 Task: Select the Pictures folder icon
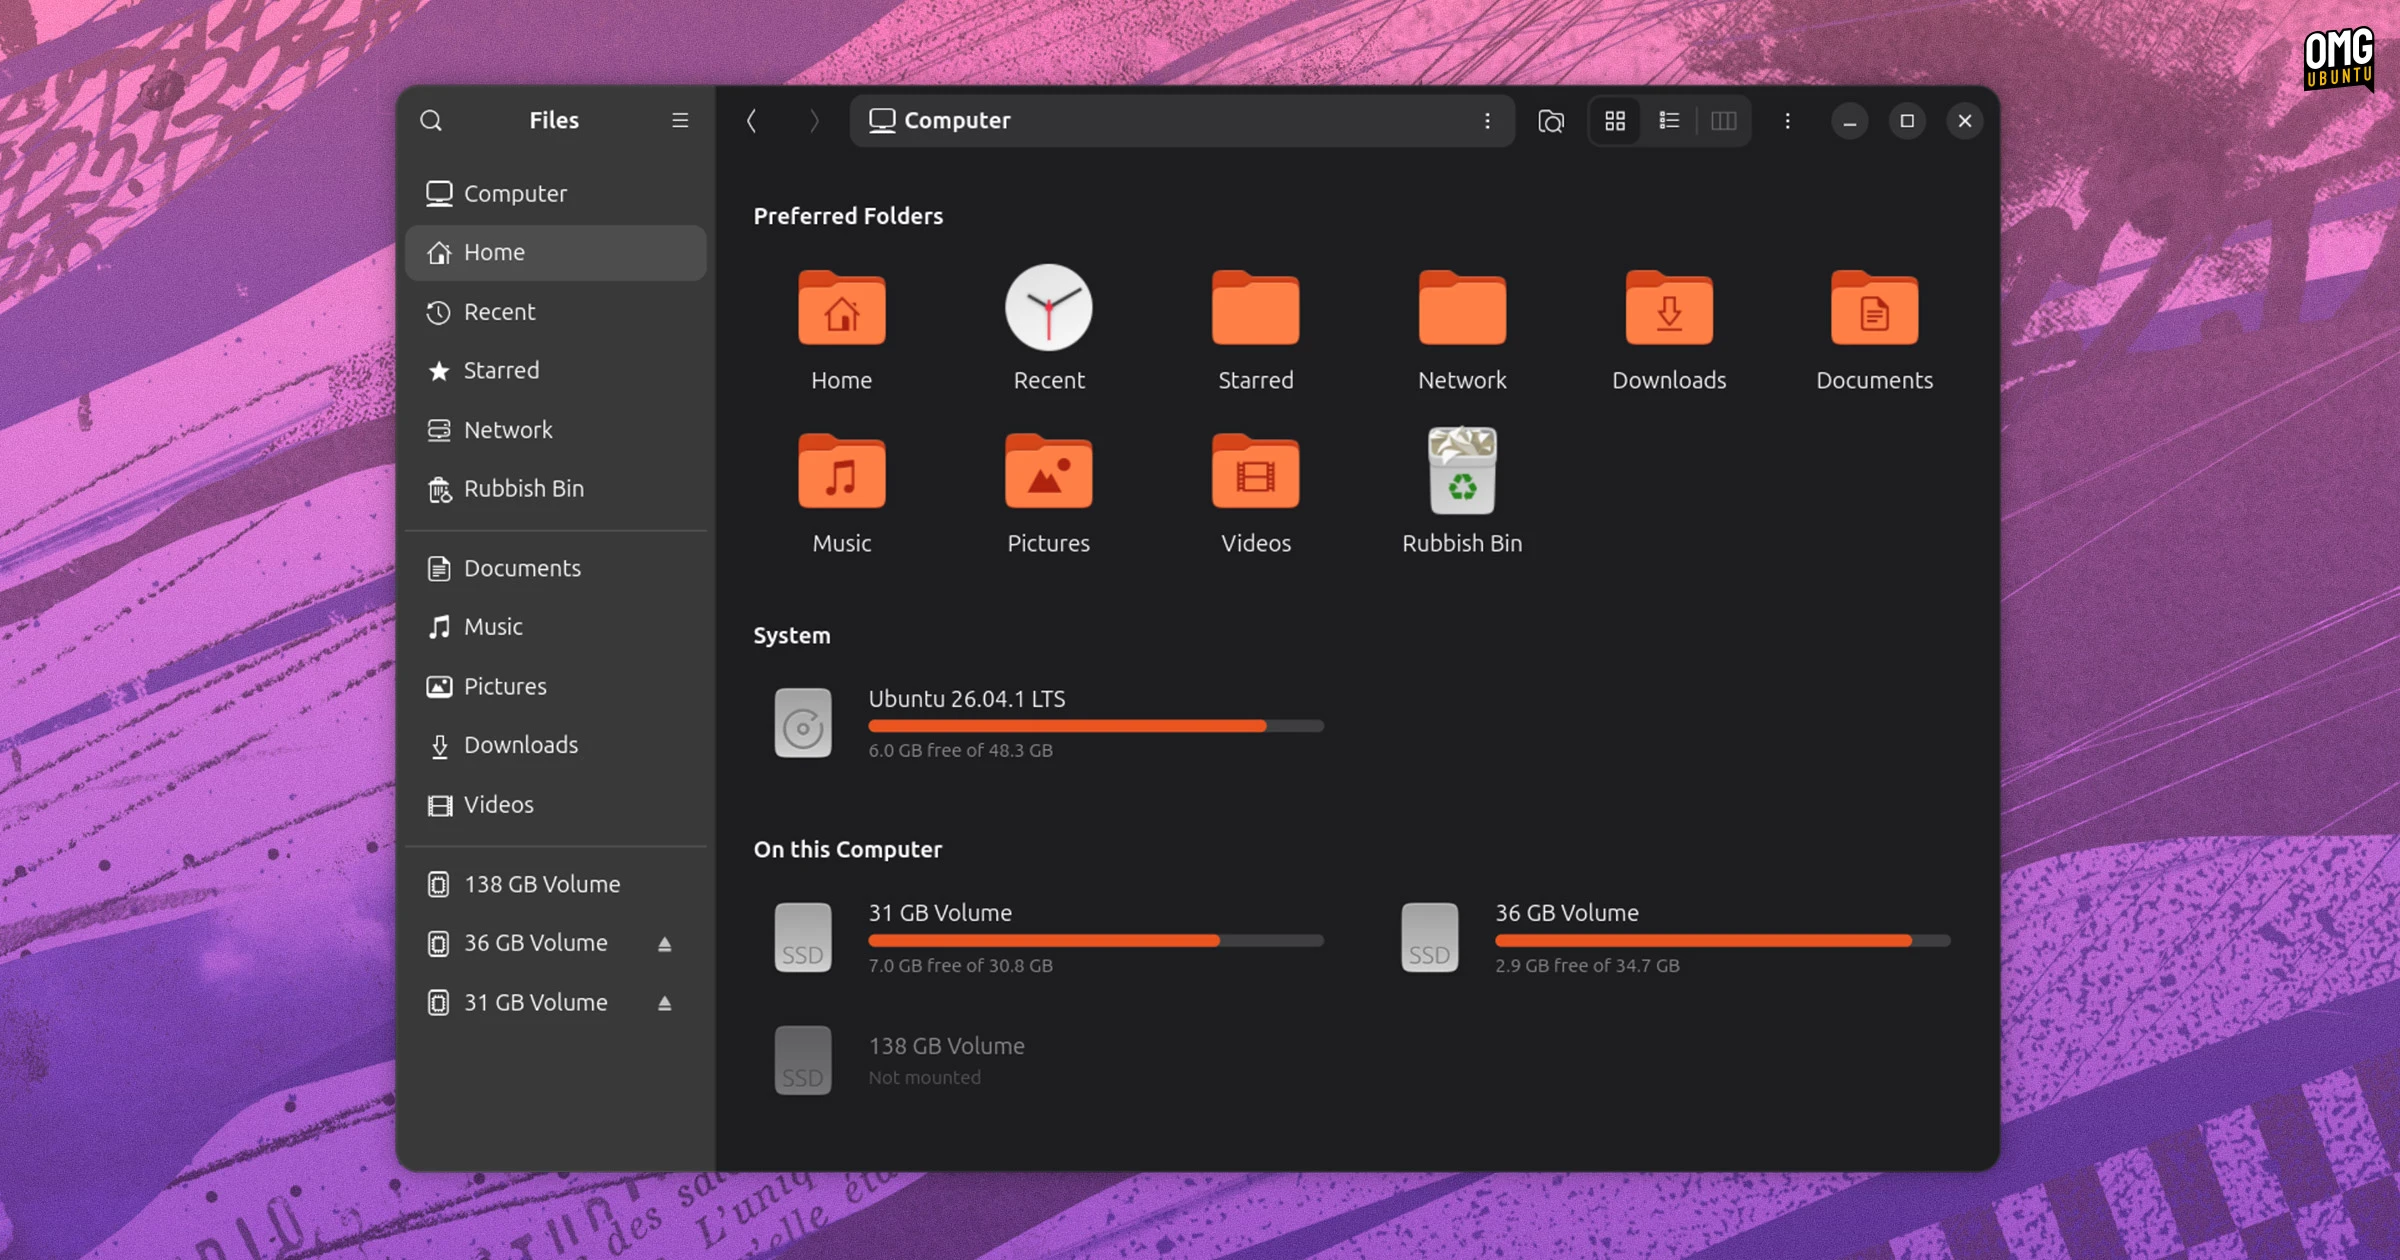click(1049, 472)
